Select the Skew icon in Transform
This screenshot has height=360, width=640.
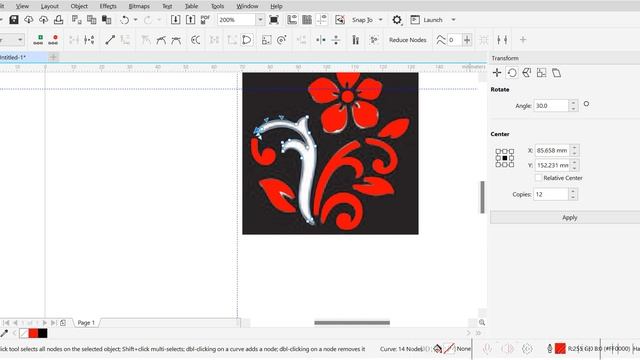[556, 73]
